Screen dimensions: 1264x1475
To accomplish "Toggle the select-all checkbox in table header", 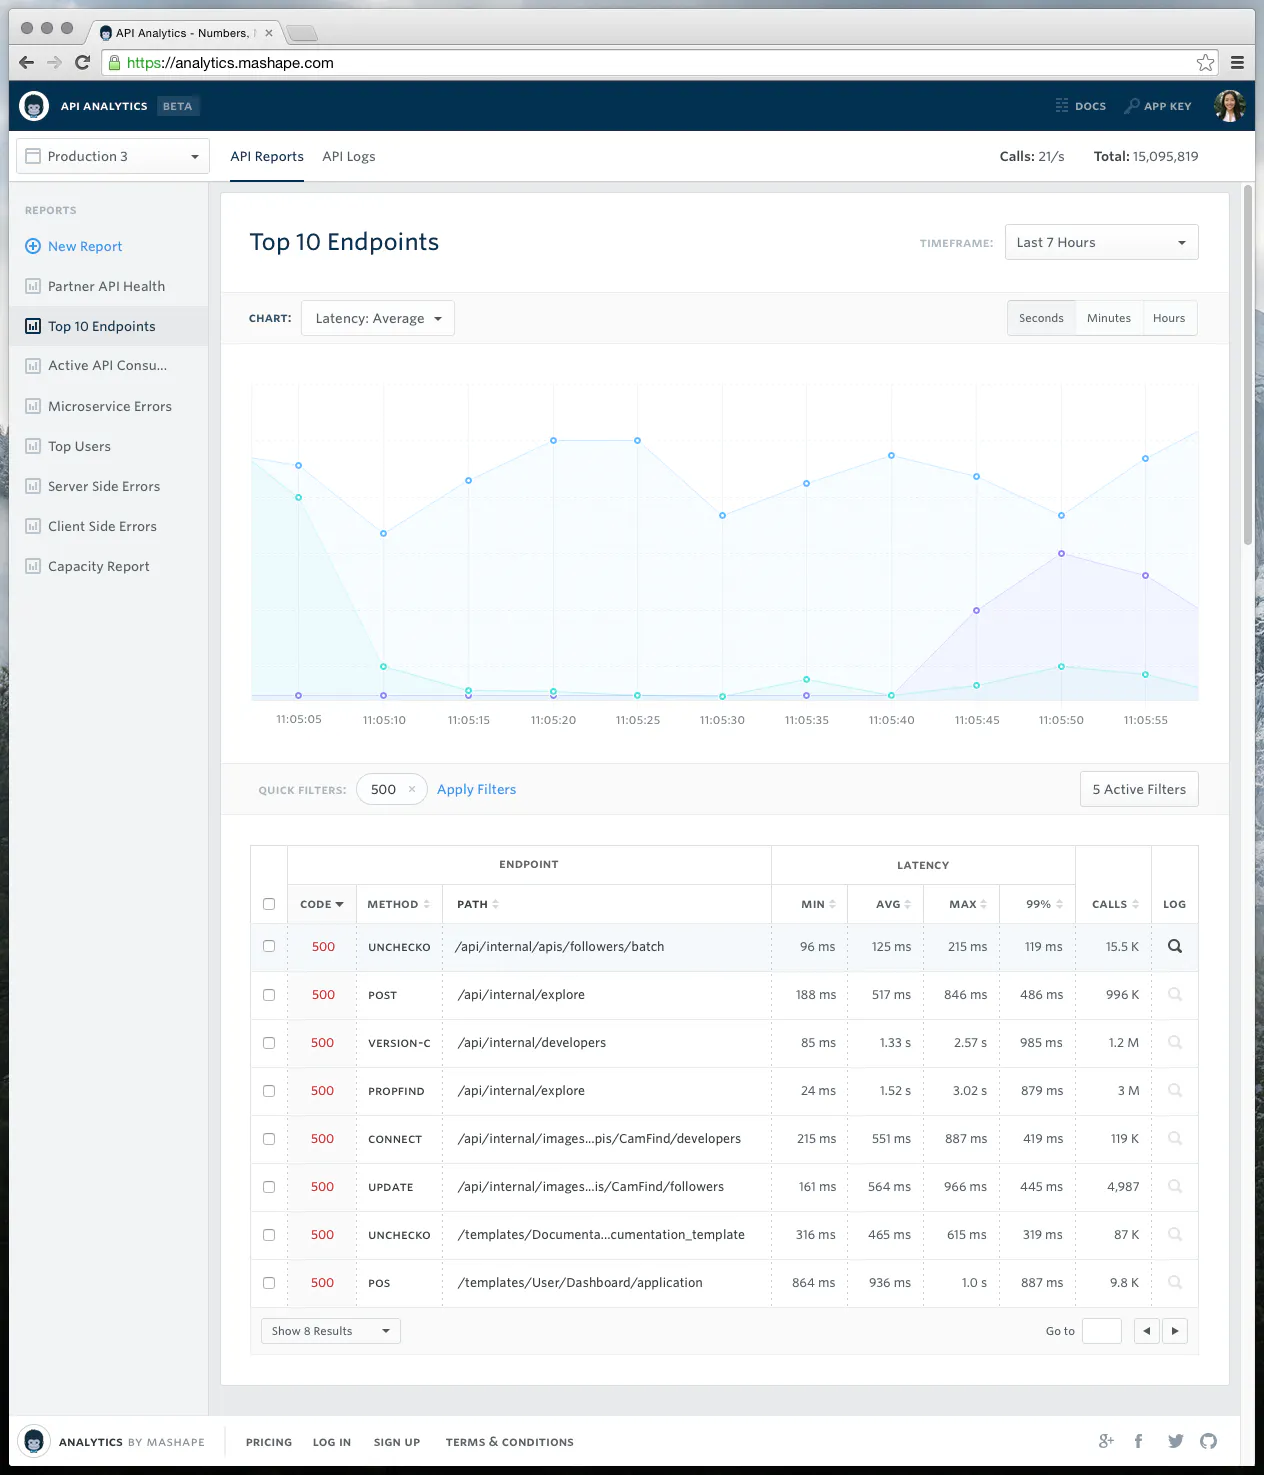I will (269, 904).
